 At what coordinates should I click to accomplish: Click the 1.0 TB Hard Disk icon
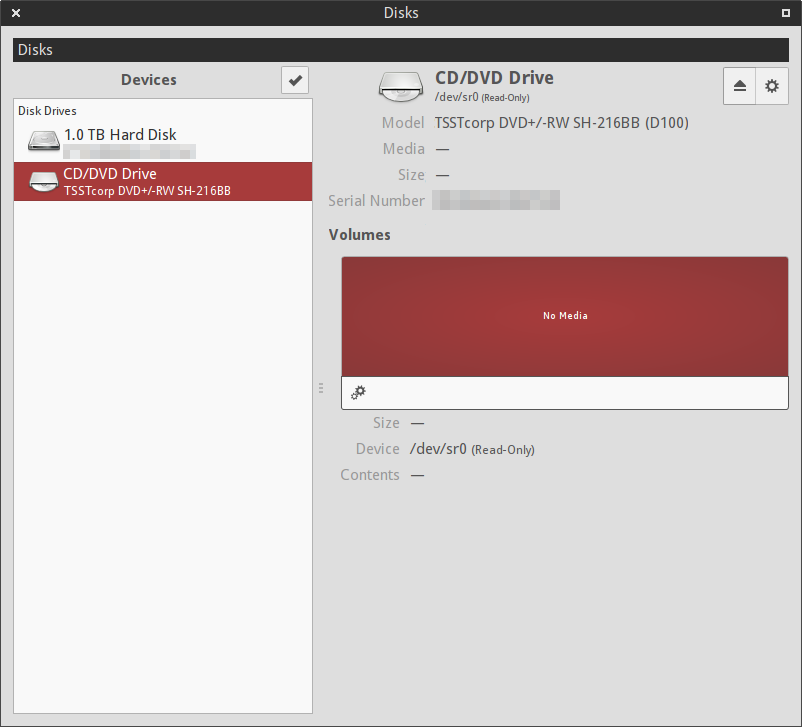[43, 141]
